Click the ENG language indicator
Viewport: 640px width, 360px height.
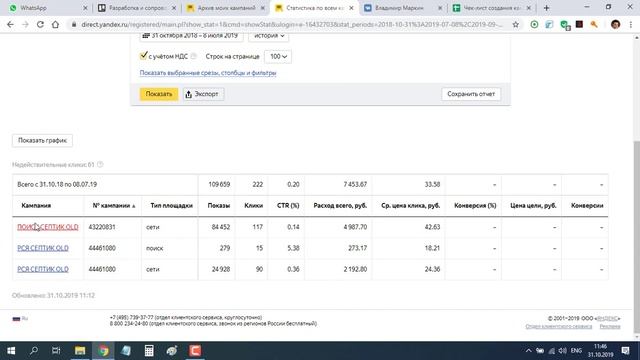576,351
